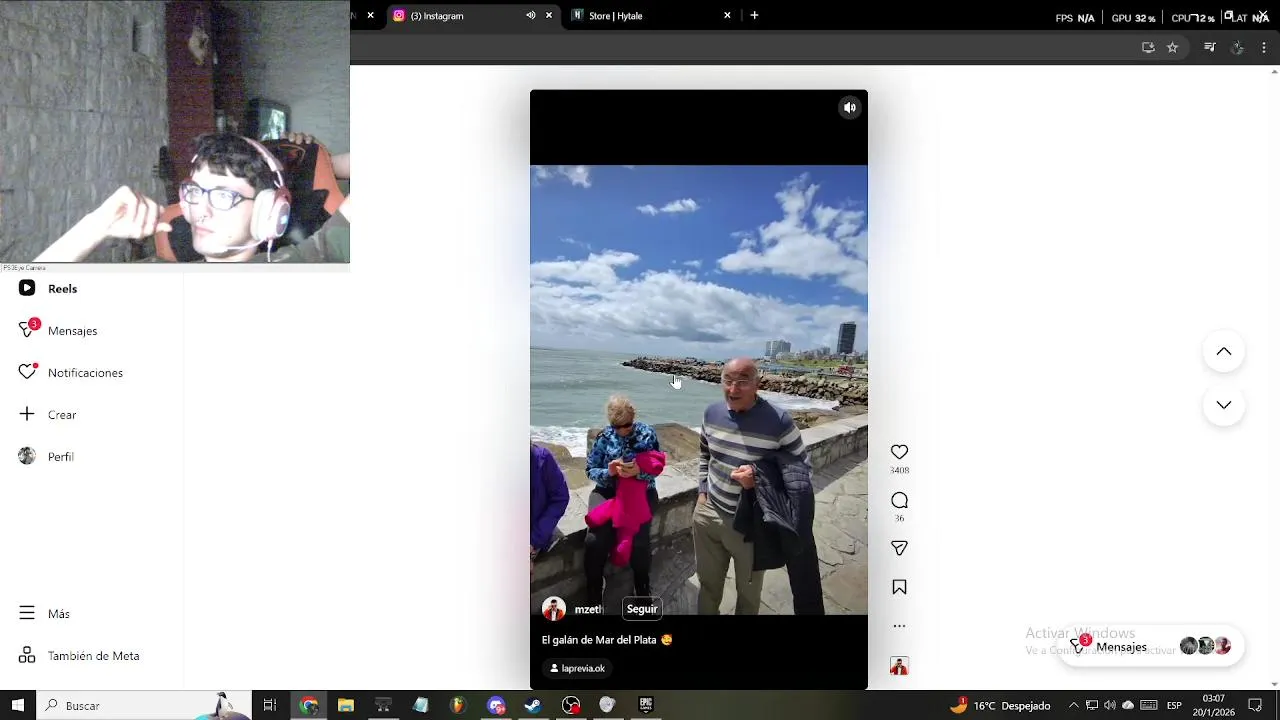
Task: Open OBS Studio from the taskbar
Action: (571, 705)
